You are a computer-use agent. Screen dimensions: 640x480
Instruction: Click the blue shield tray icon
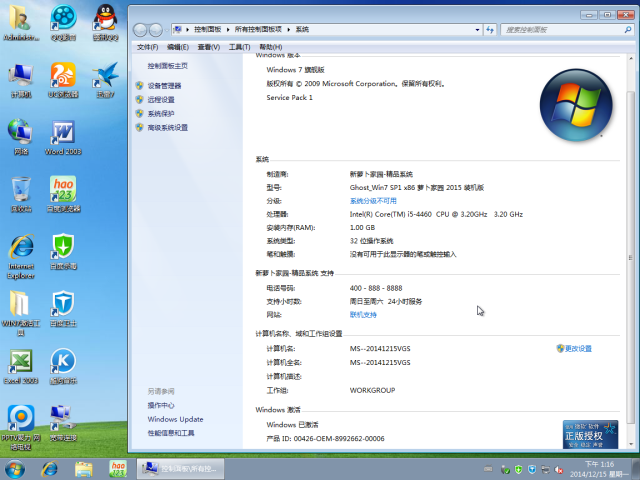coord(532,470)
